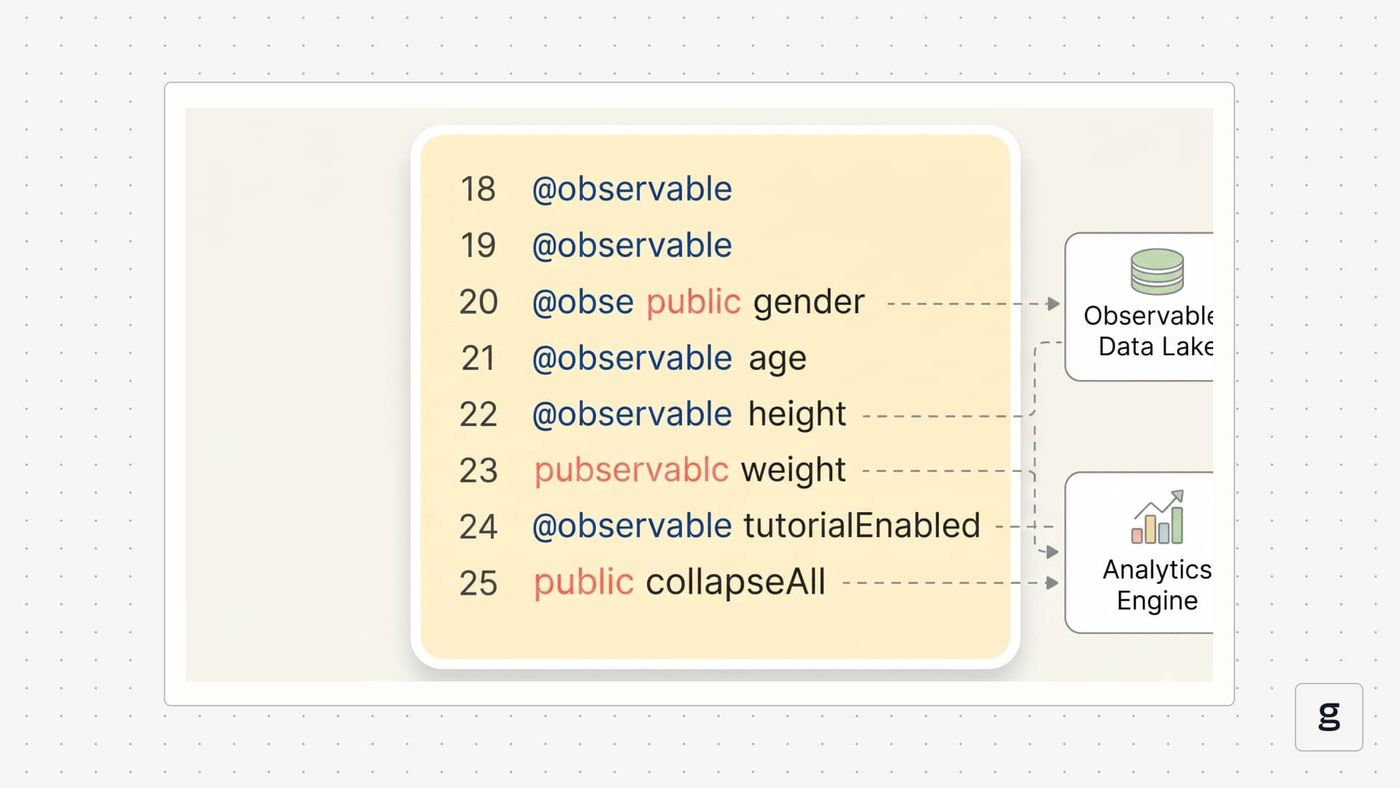Click the 'height' property name
Image resolution: width=1400 pixels, height=788 pixels.
coord(797,414)
